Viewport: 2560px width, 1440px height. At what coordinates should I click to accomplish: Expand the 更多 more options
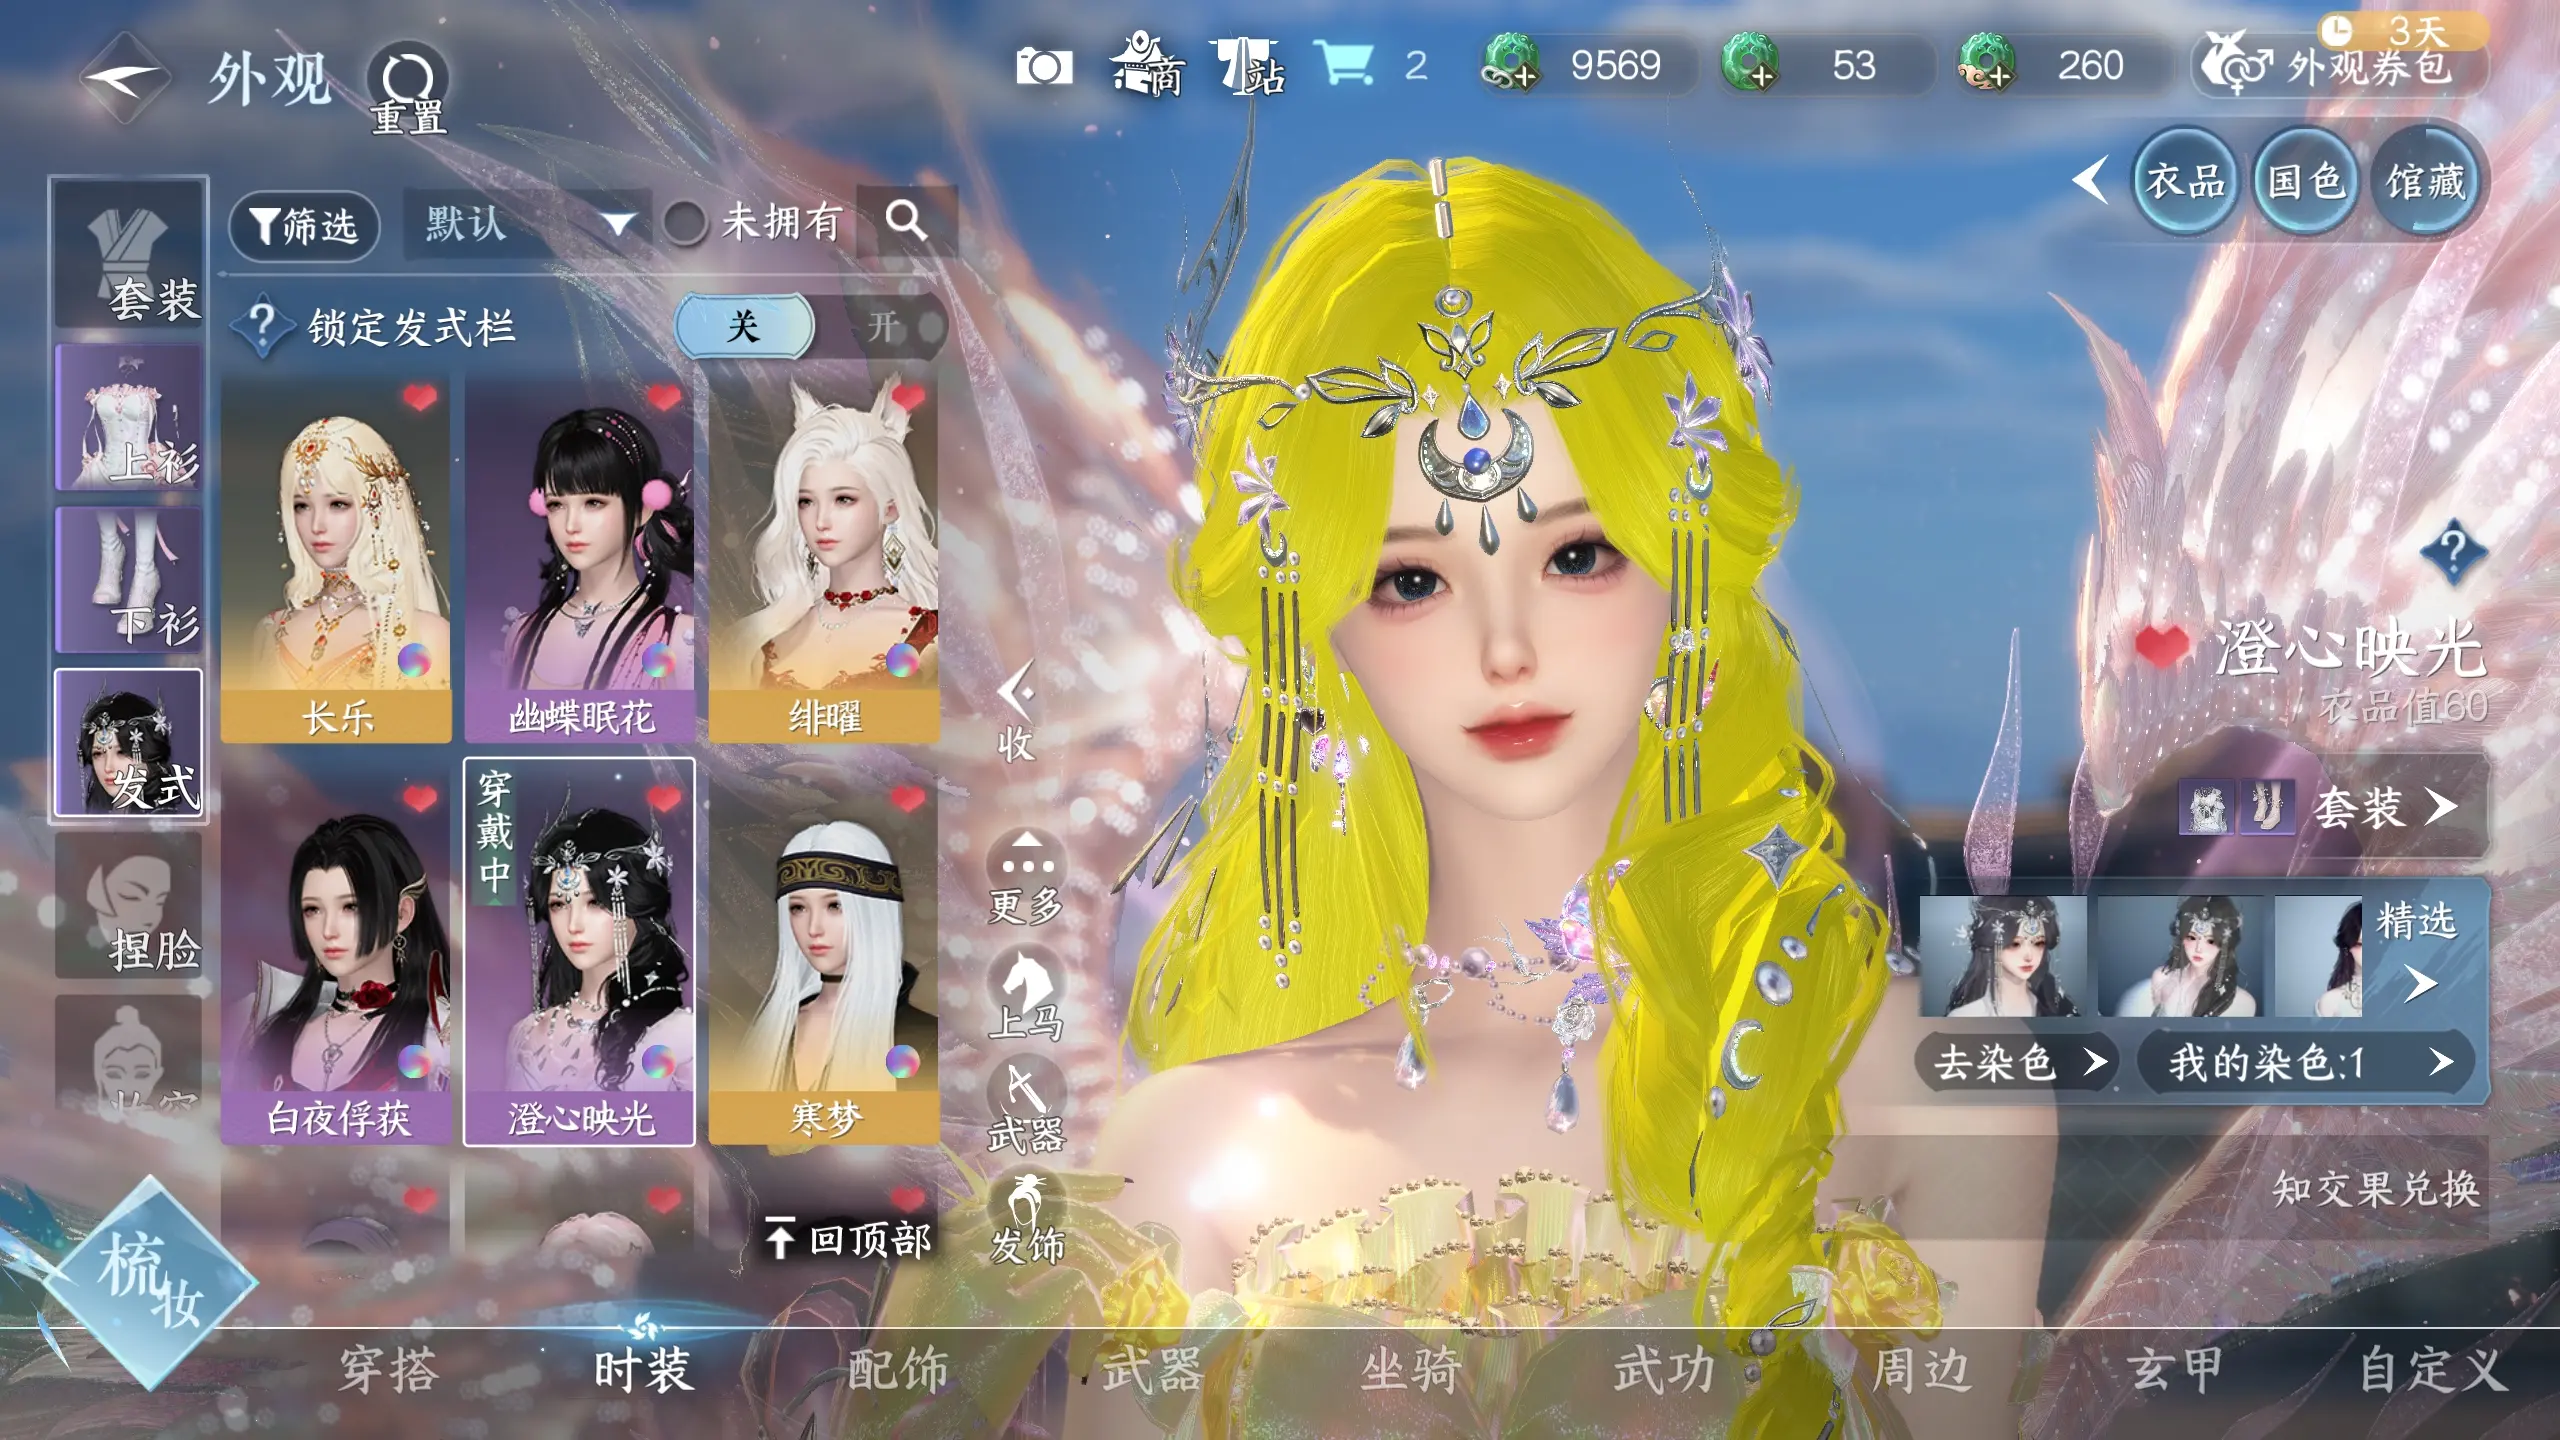(1026, 878)
